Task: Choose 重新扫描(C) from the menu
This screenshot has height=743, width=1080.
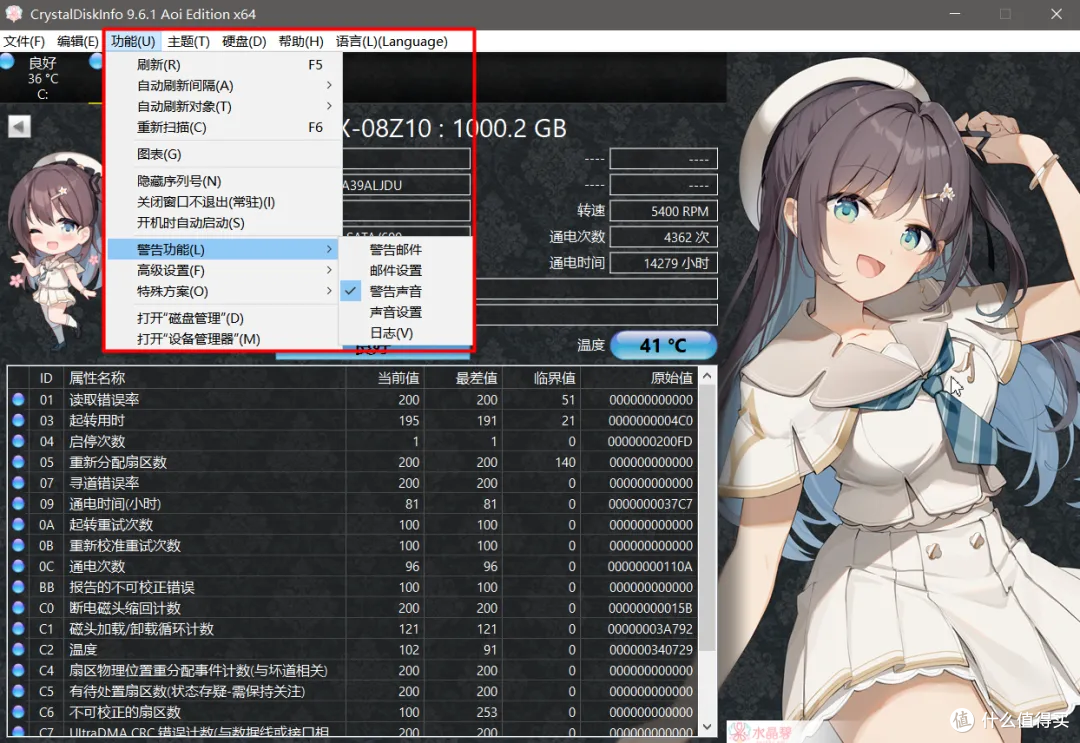Action: 225,127
